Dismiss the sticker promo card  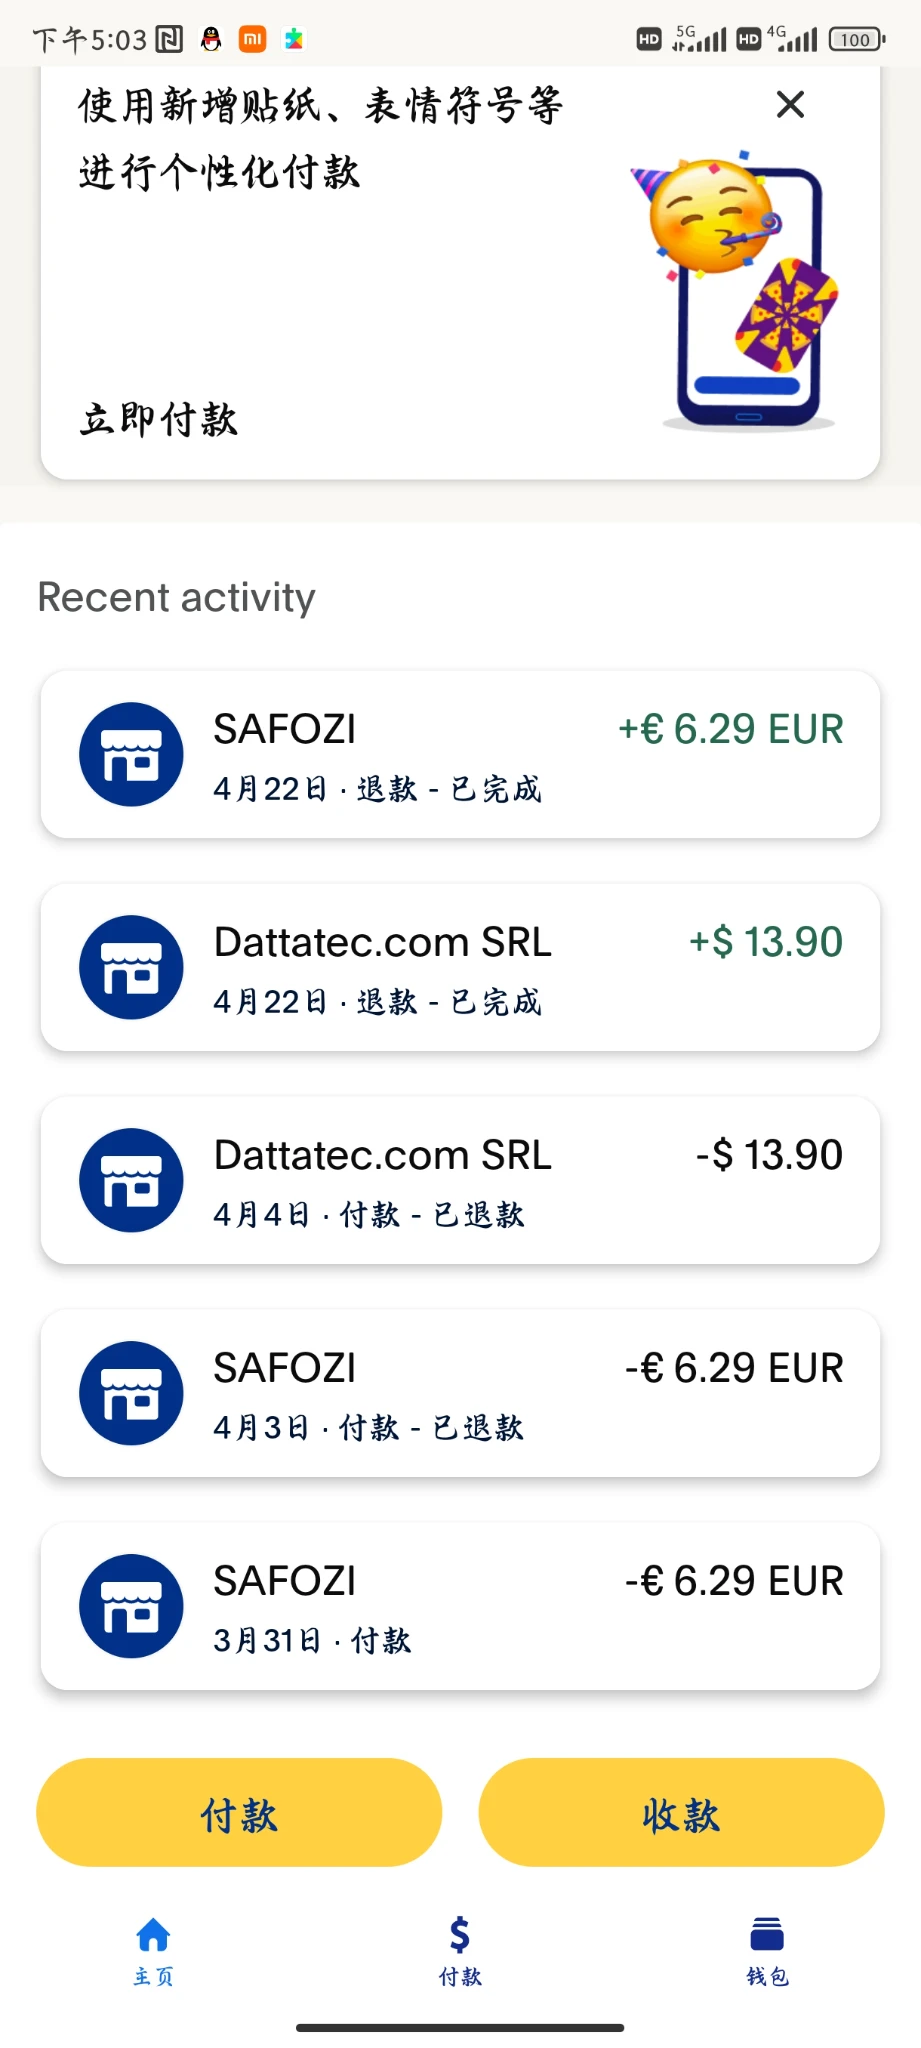point(790,104)
